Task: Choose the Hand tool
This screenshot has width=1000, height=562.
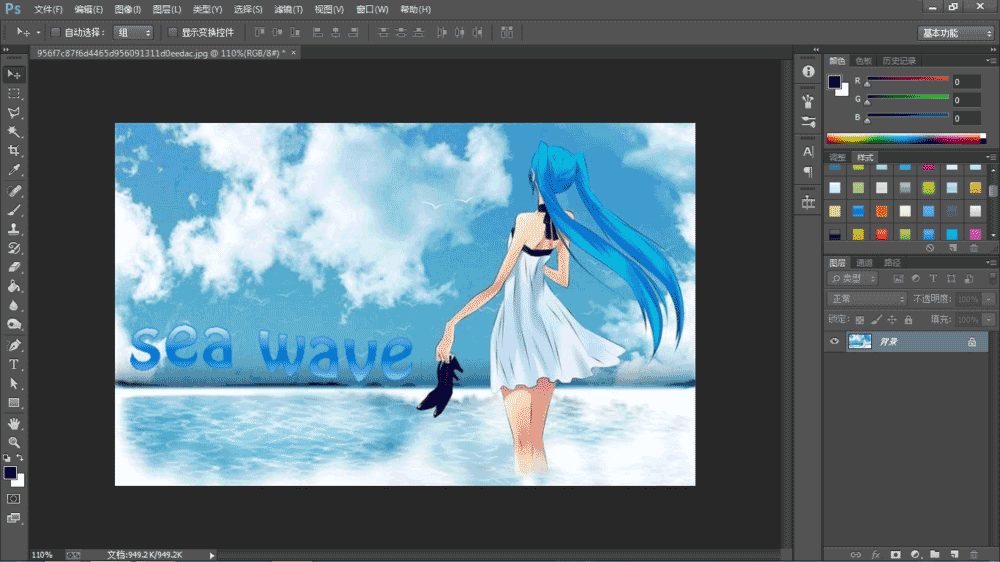Action: click(x=14, y=423)
